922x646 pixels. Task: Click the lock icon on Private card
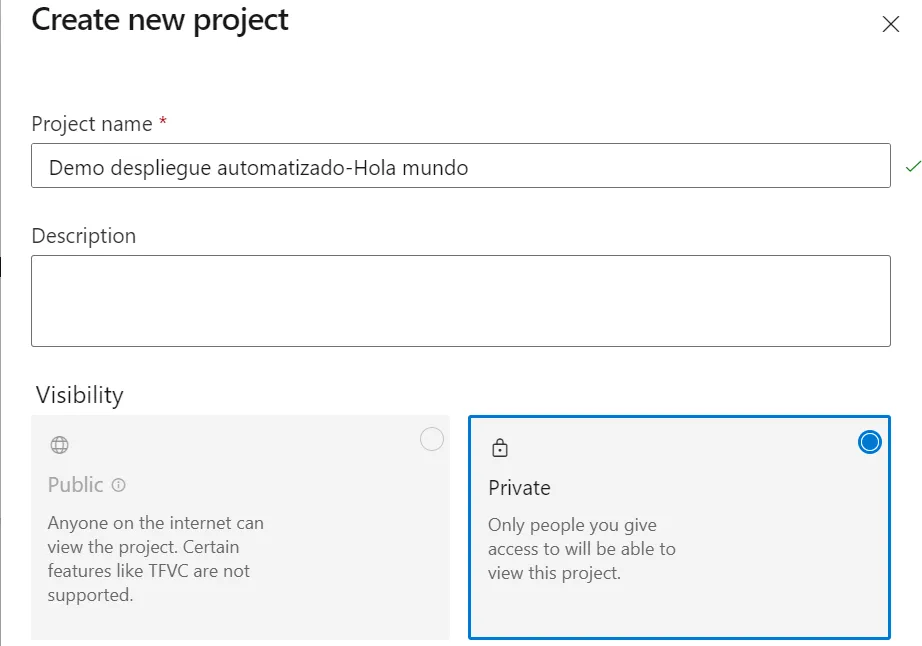(499, 448)
